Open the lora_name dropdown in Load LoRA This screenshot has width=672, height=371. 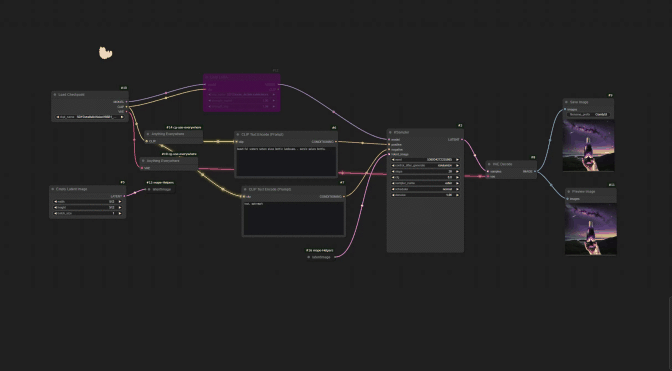242,95
